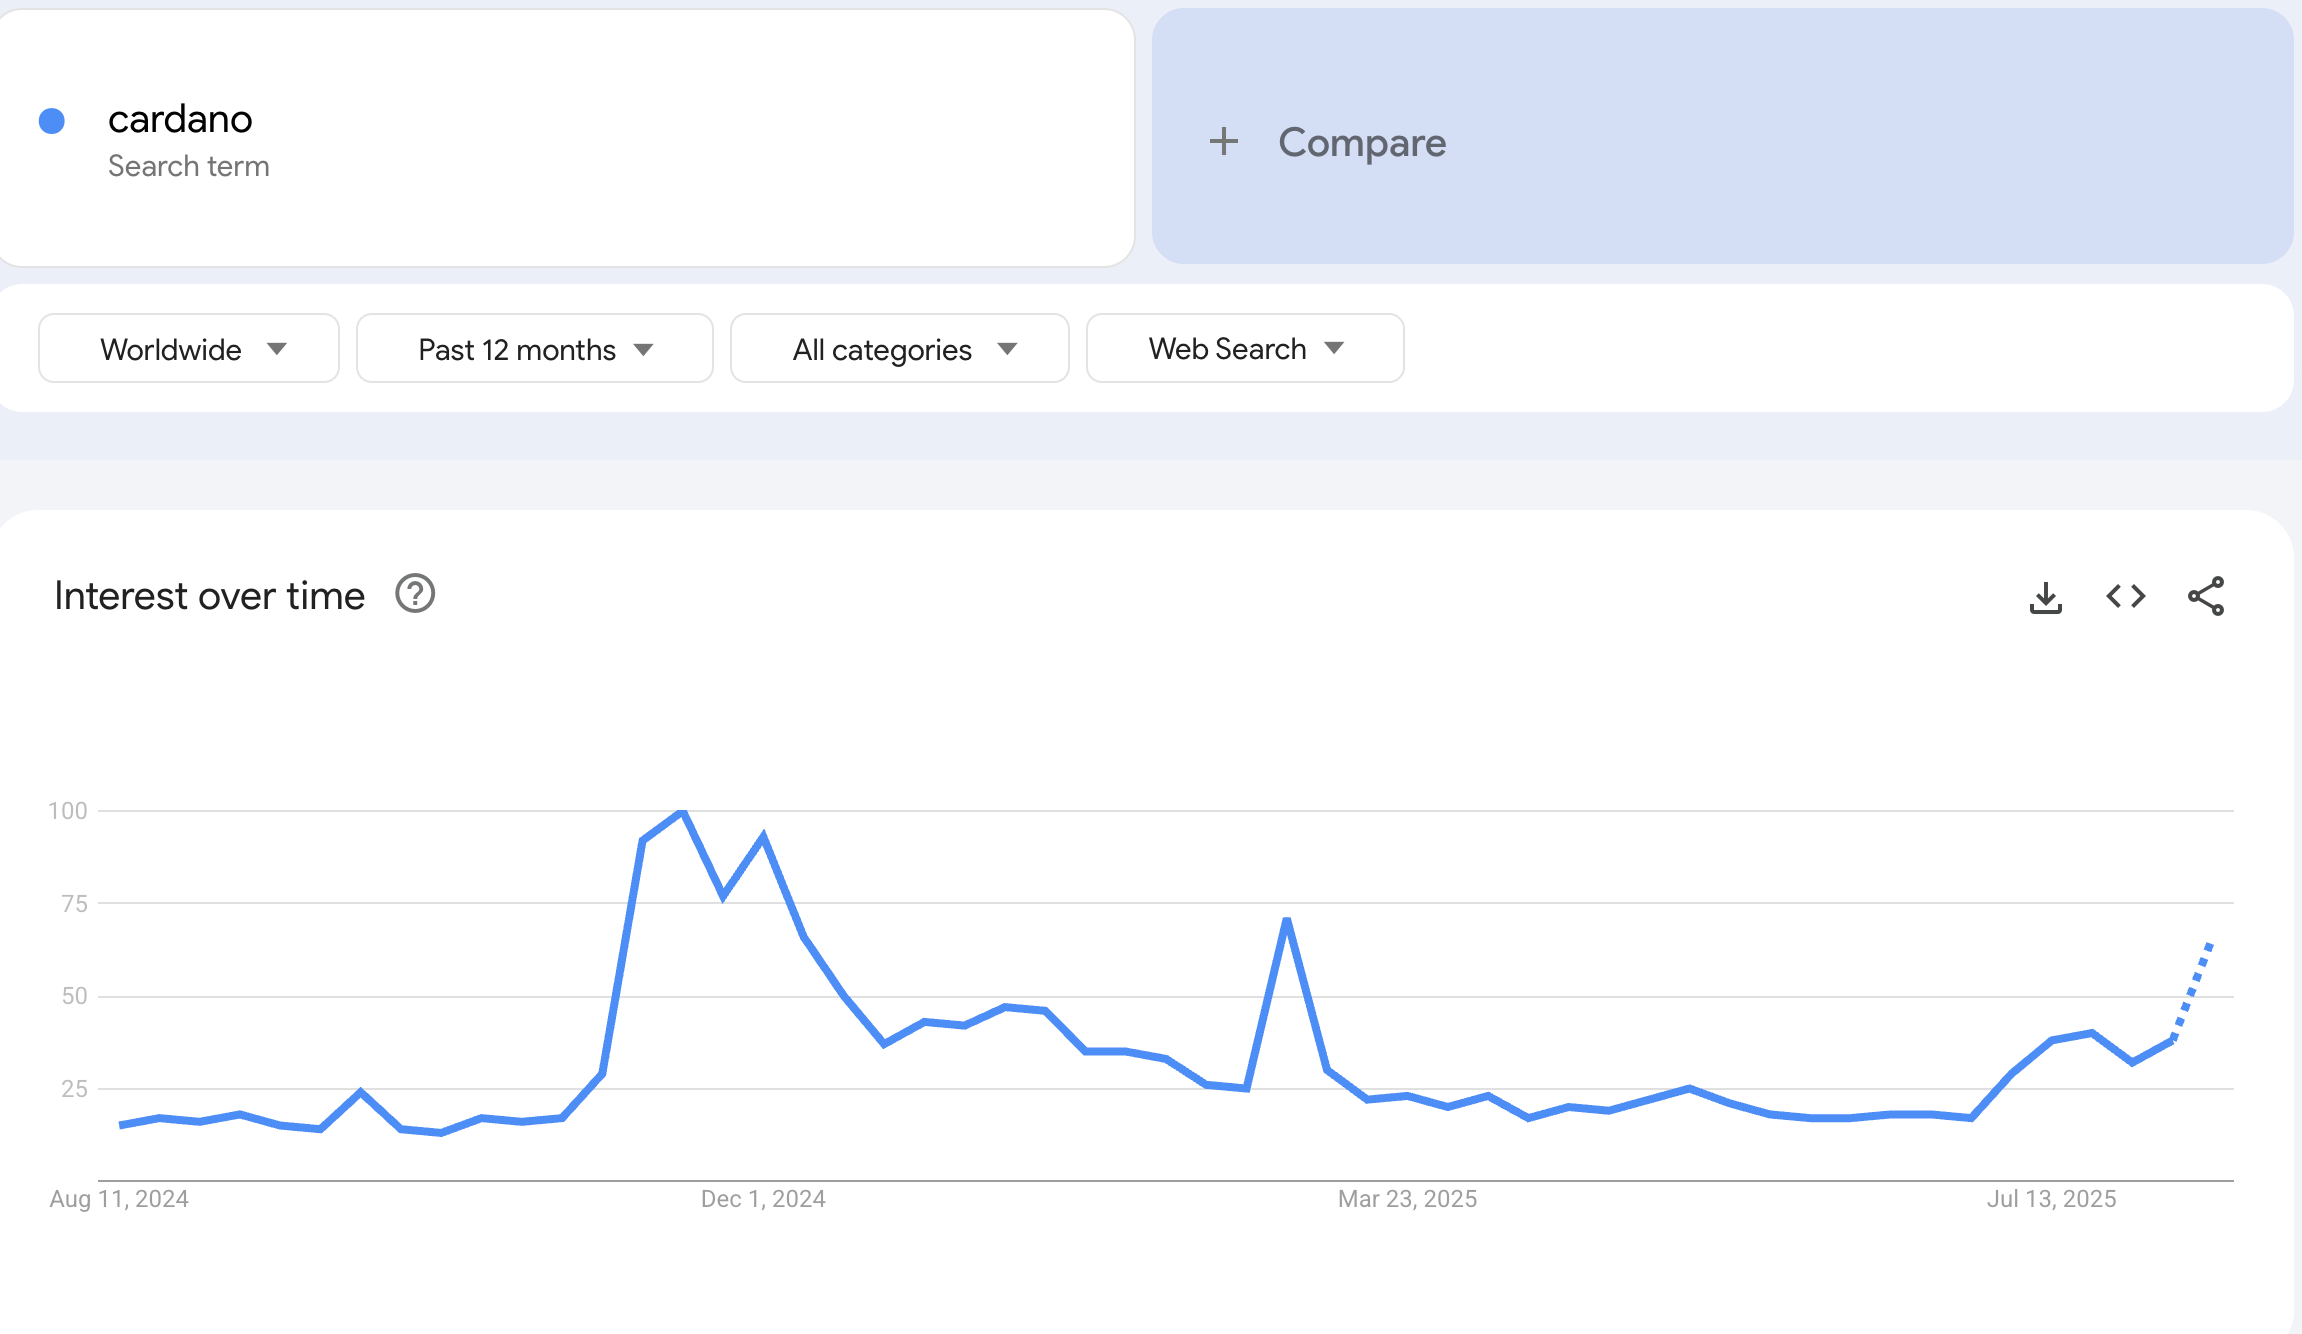2302x1334 pixels.
Task: Share the Interest over time chart
Action: 2206,595
